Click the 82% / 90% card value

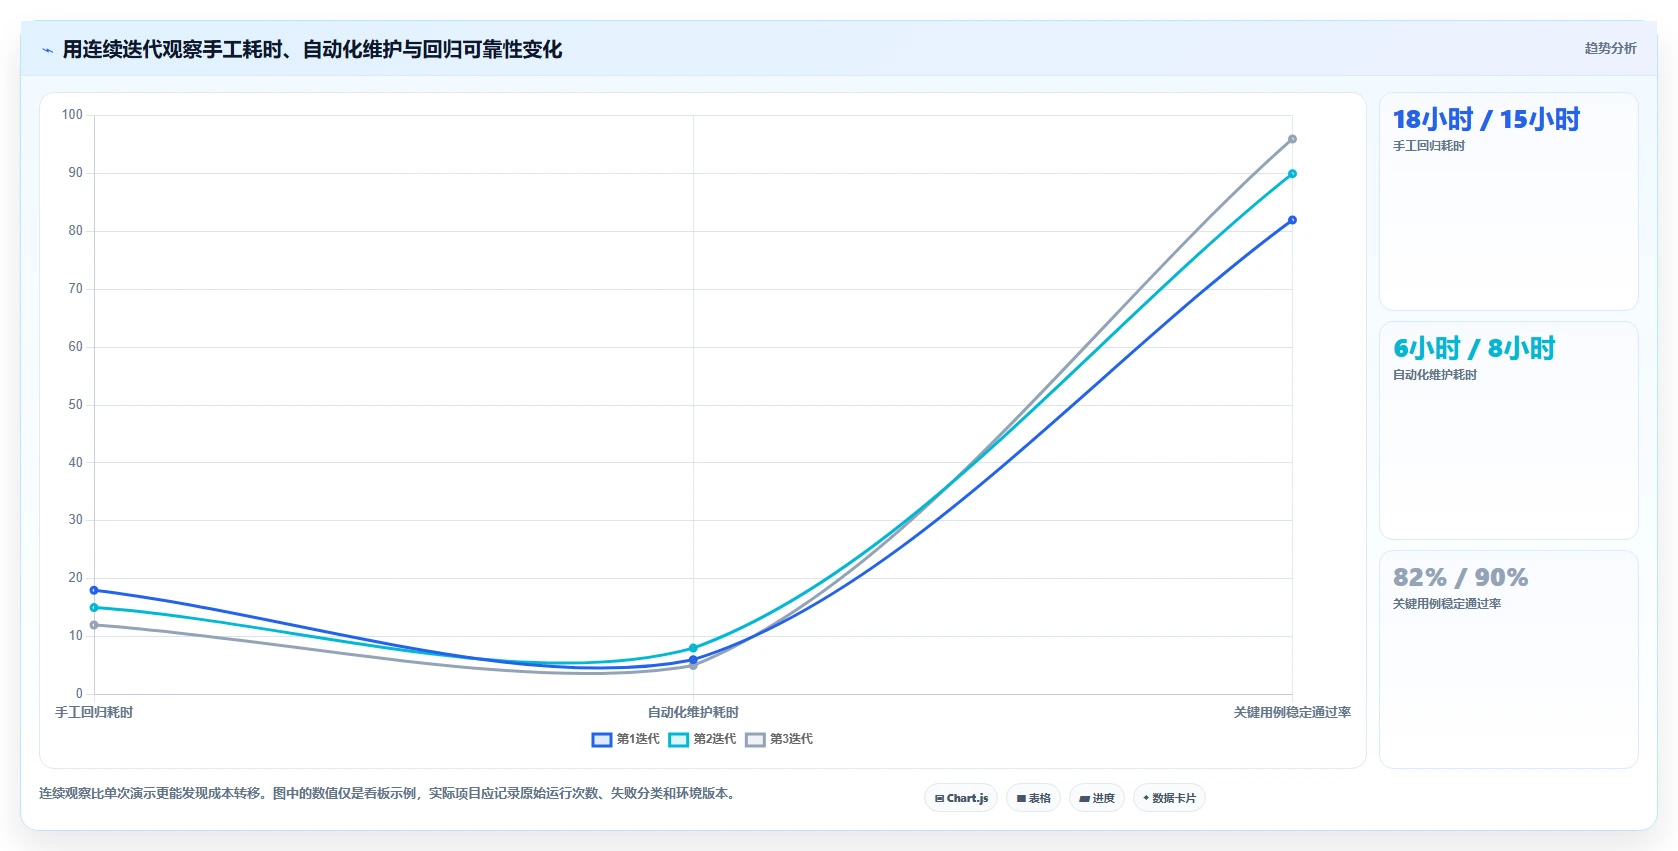[1460, 578]
